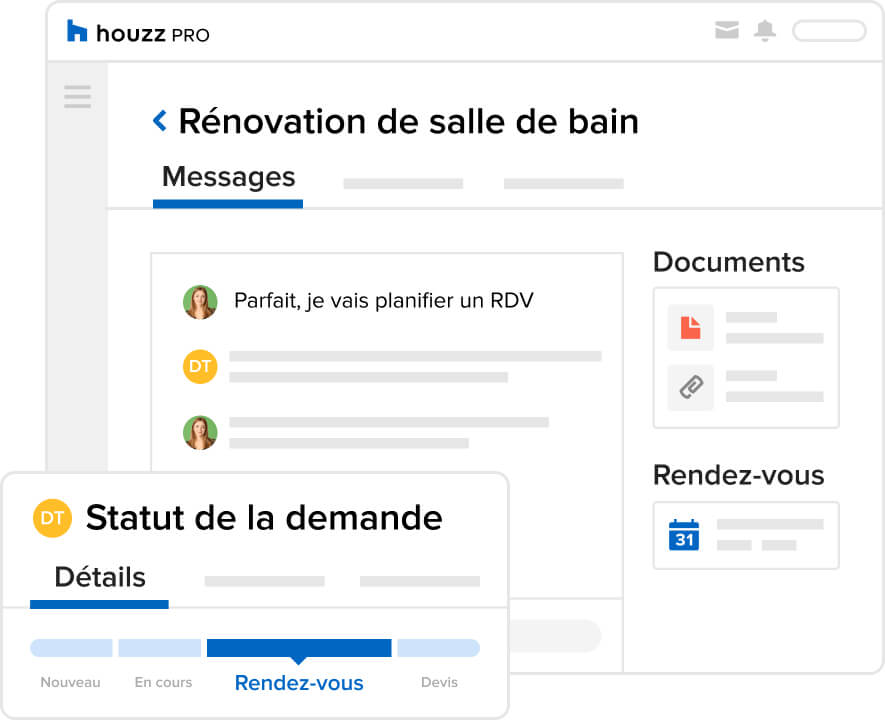The height and width of the screenshot is (721, 885).
Task: Click the Houzz Pro logo
Action: point(138,32)
